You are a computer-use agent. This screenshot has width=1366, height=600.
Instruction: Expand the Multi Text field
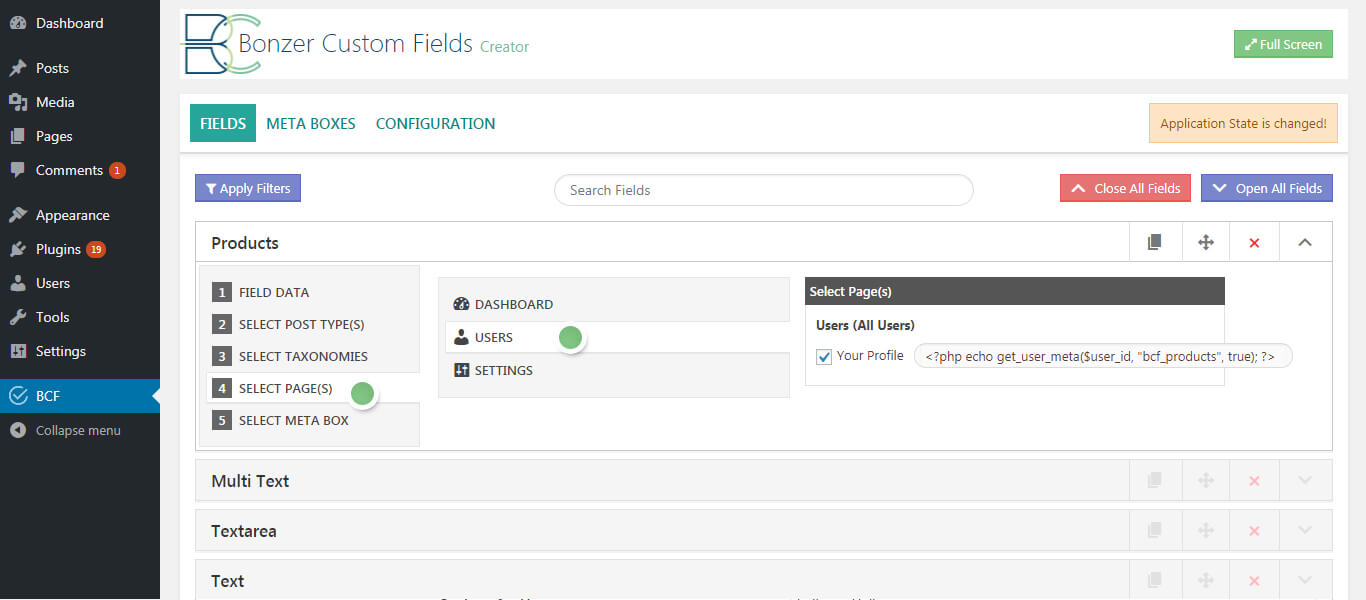(x=1305, y=480)
